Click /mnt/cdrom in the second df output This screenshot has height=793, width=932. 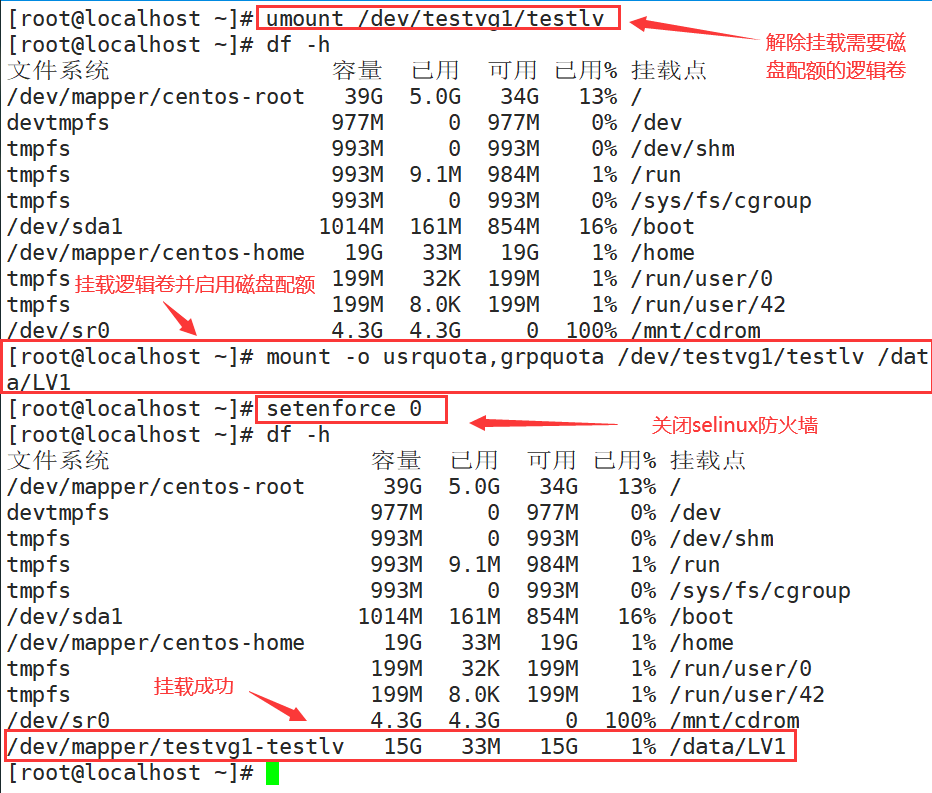point(735,720)
